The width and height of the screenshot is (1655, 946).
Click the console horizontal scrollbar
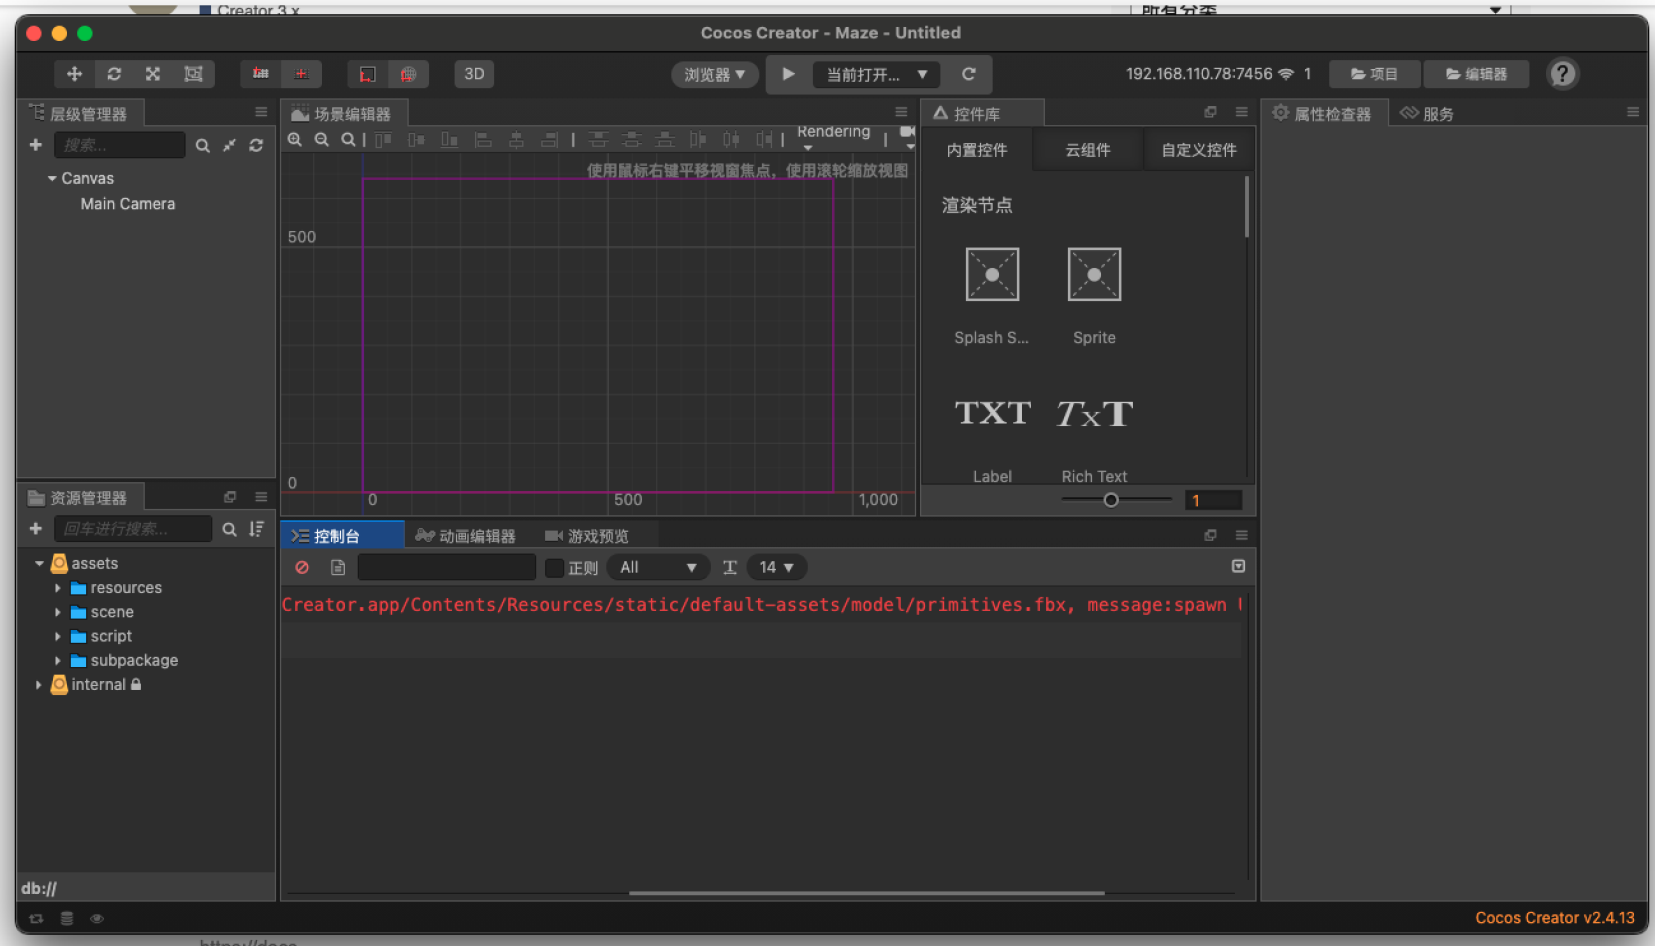coord(866,893)
